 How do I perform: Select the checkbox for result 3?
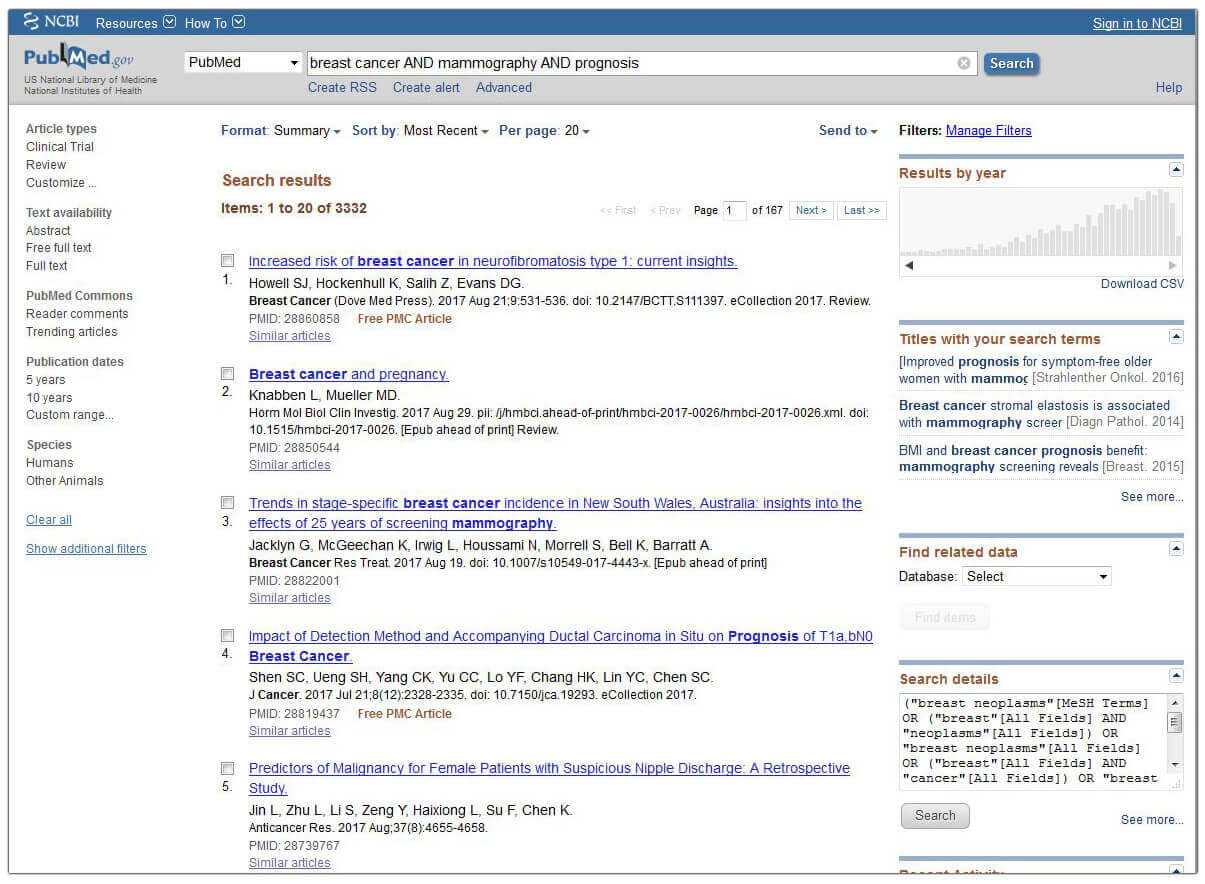point(227,502)
